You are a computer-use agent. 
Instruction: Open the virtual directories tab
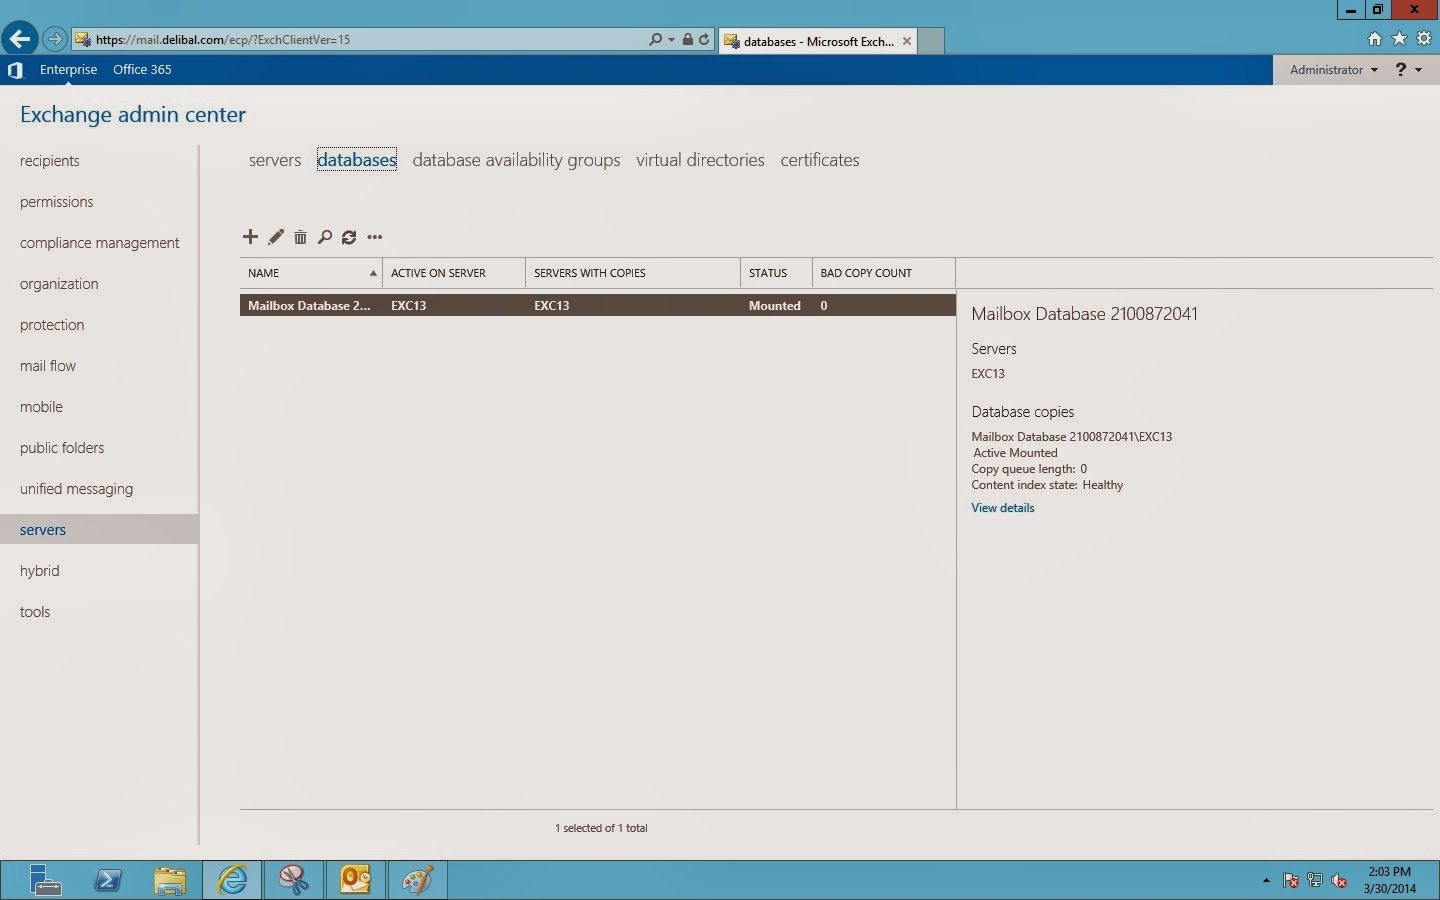pyautogui.click(x=700, y=160)
